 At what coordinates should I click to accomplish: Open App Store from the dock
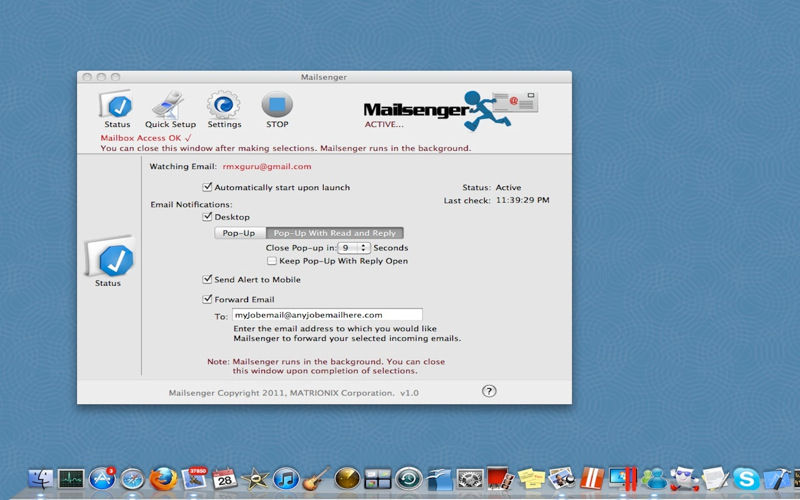102,479
